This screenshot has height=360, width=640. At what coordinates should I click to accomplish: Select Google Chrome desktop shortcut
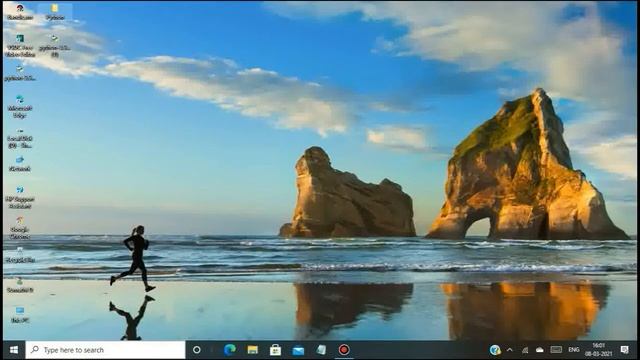20,228
